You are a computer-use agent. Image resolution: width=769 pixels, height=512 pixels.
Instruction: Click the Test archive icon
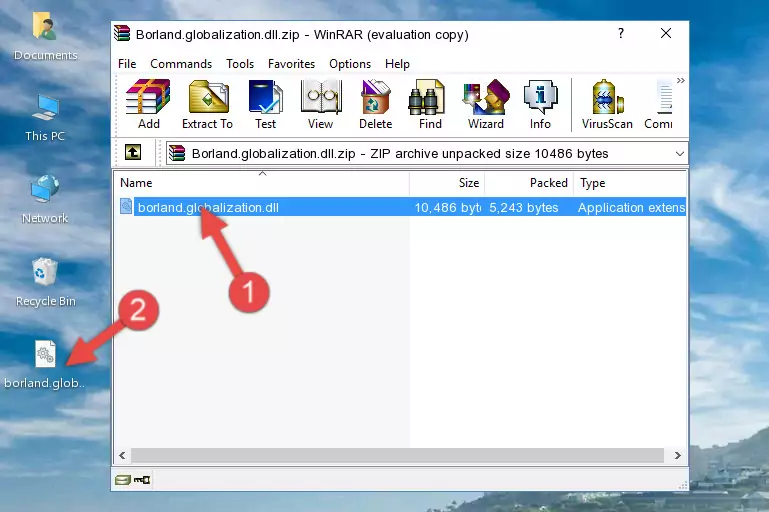tap(265, 104)
